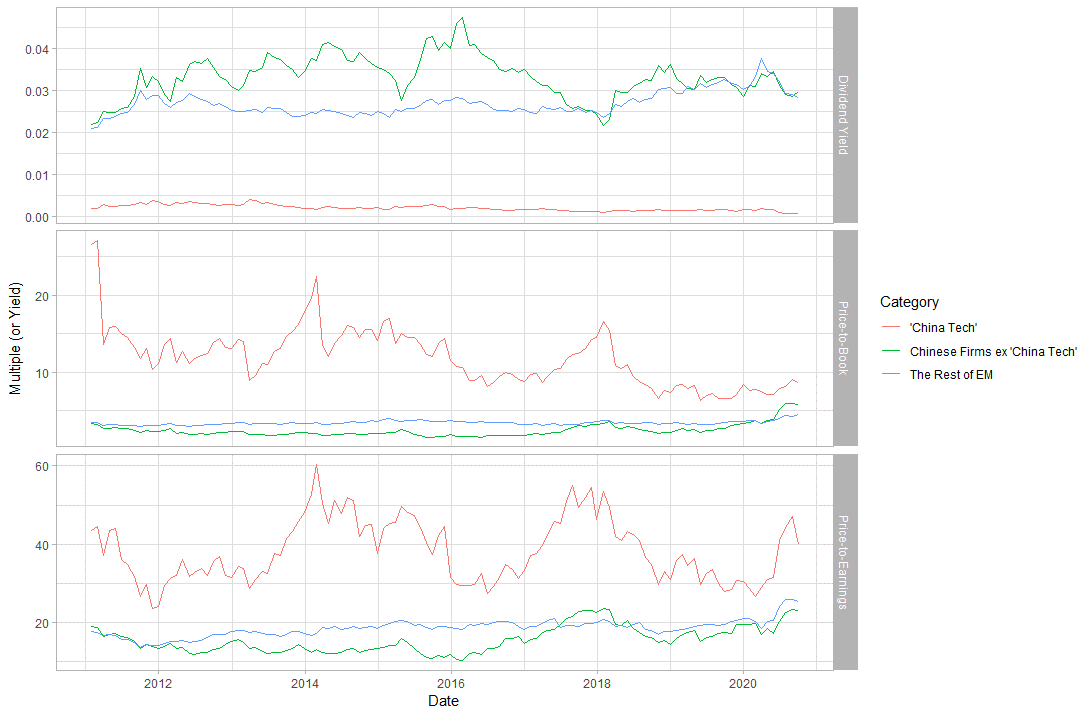The width and height of the screenshot is (1092, 716).
Task: Click the 0.00 tick label on Dividend Yield axis
Action: pos(37,217)
